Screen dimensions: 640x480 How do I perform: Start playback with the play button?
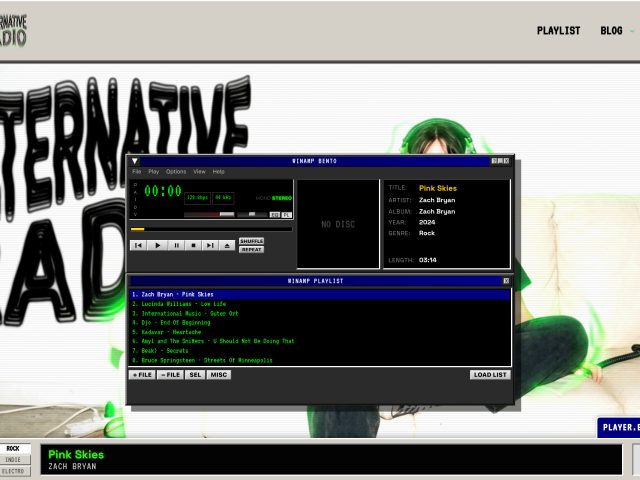(157, 245)
